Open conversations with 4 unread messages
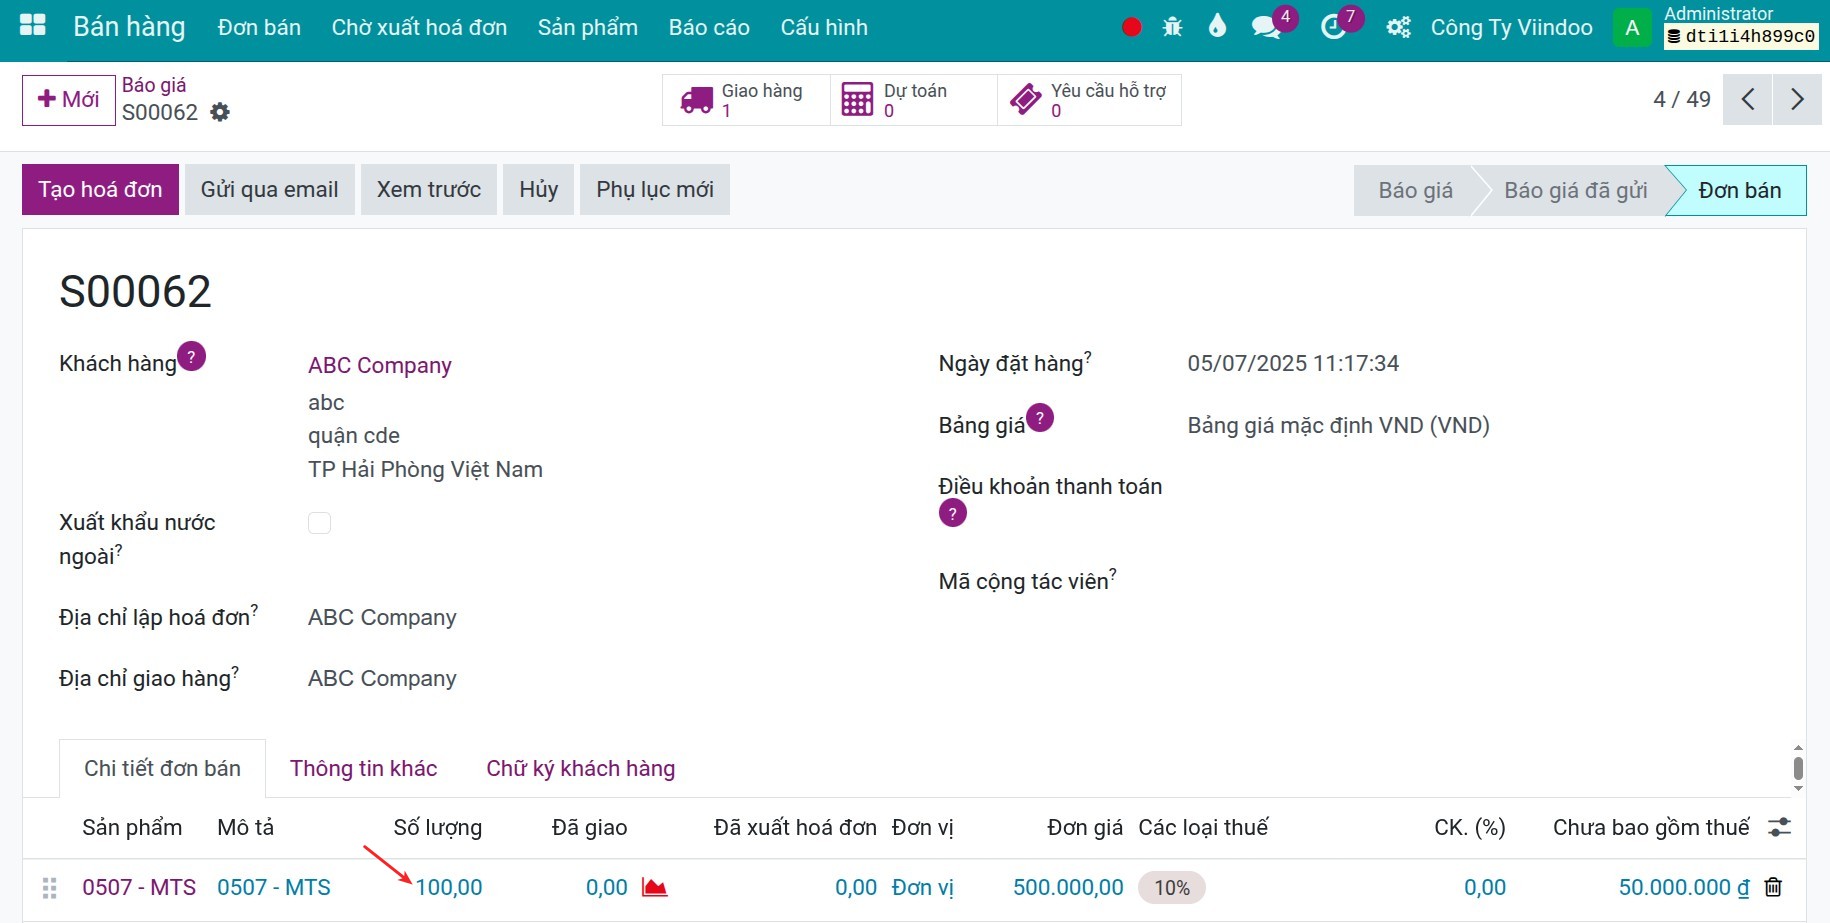 click(1267, 27)
